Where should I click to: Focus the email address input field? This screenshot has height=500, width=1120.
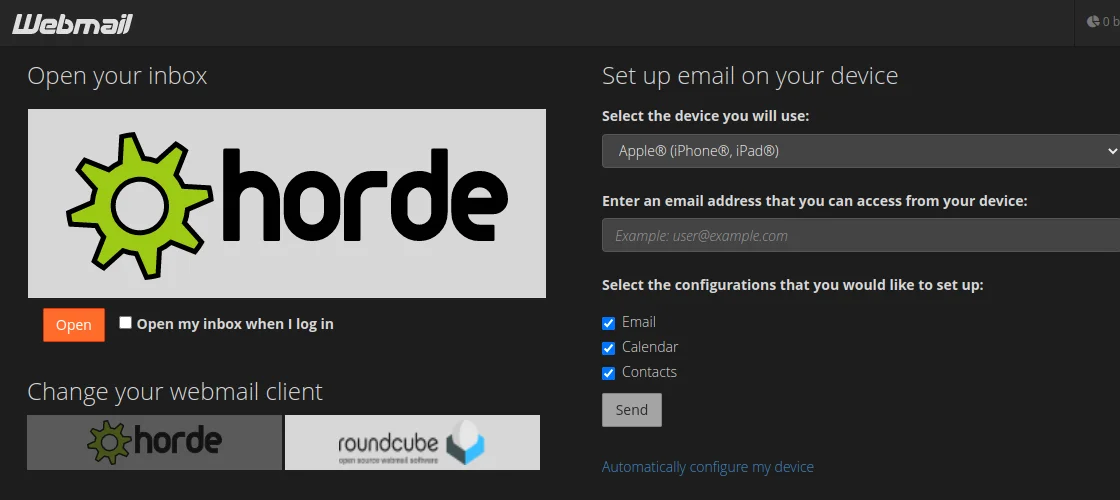click(x=861, y=235)
